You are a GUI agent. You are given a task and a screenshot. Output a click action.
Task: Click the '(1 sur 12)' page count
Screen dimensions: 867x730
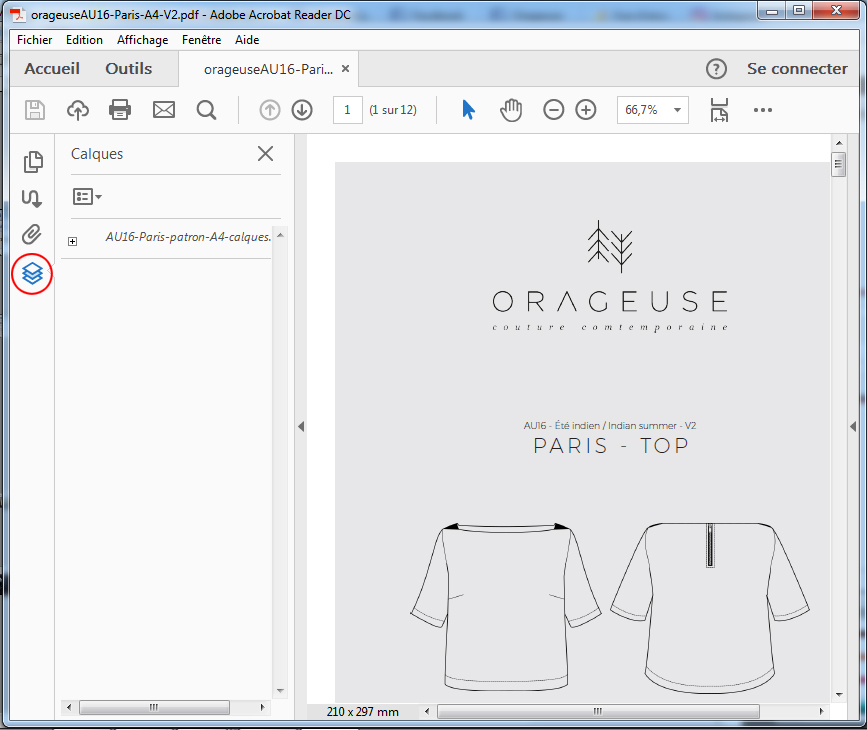click(x=393, y=110)
